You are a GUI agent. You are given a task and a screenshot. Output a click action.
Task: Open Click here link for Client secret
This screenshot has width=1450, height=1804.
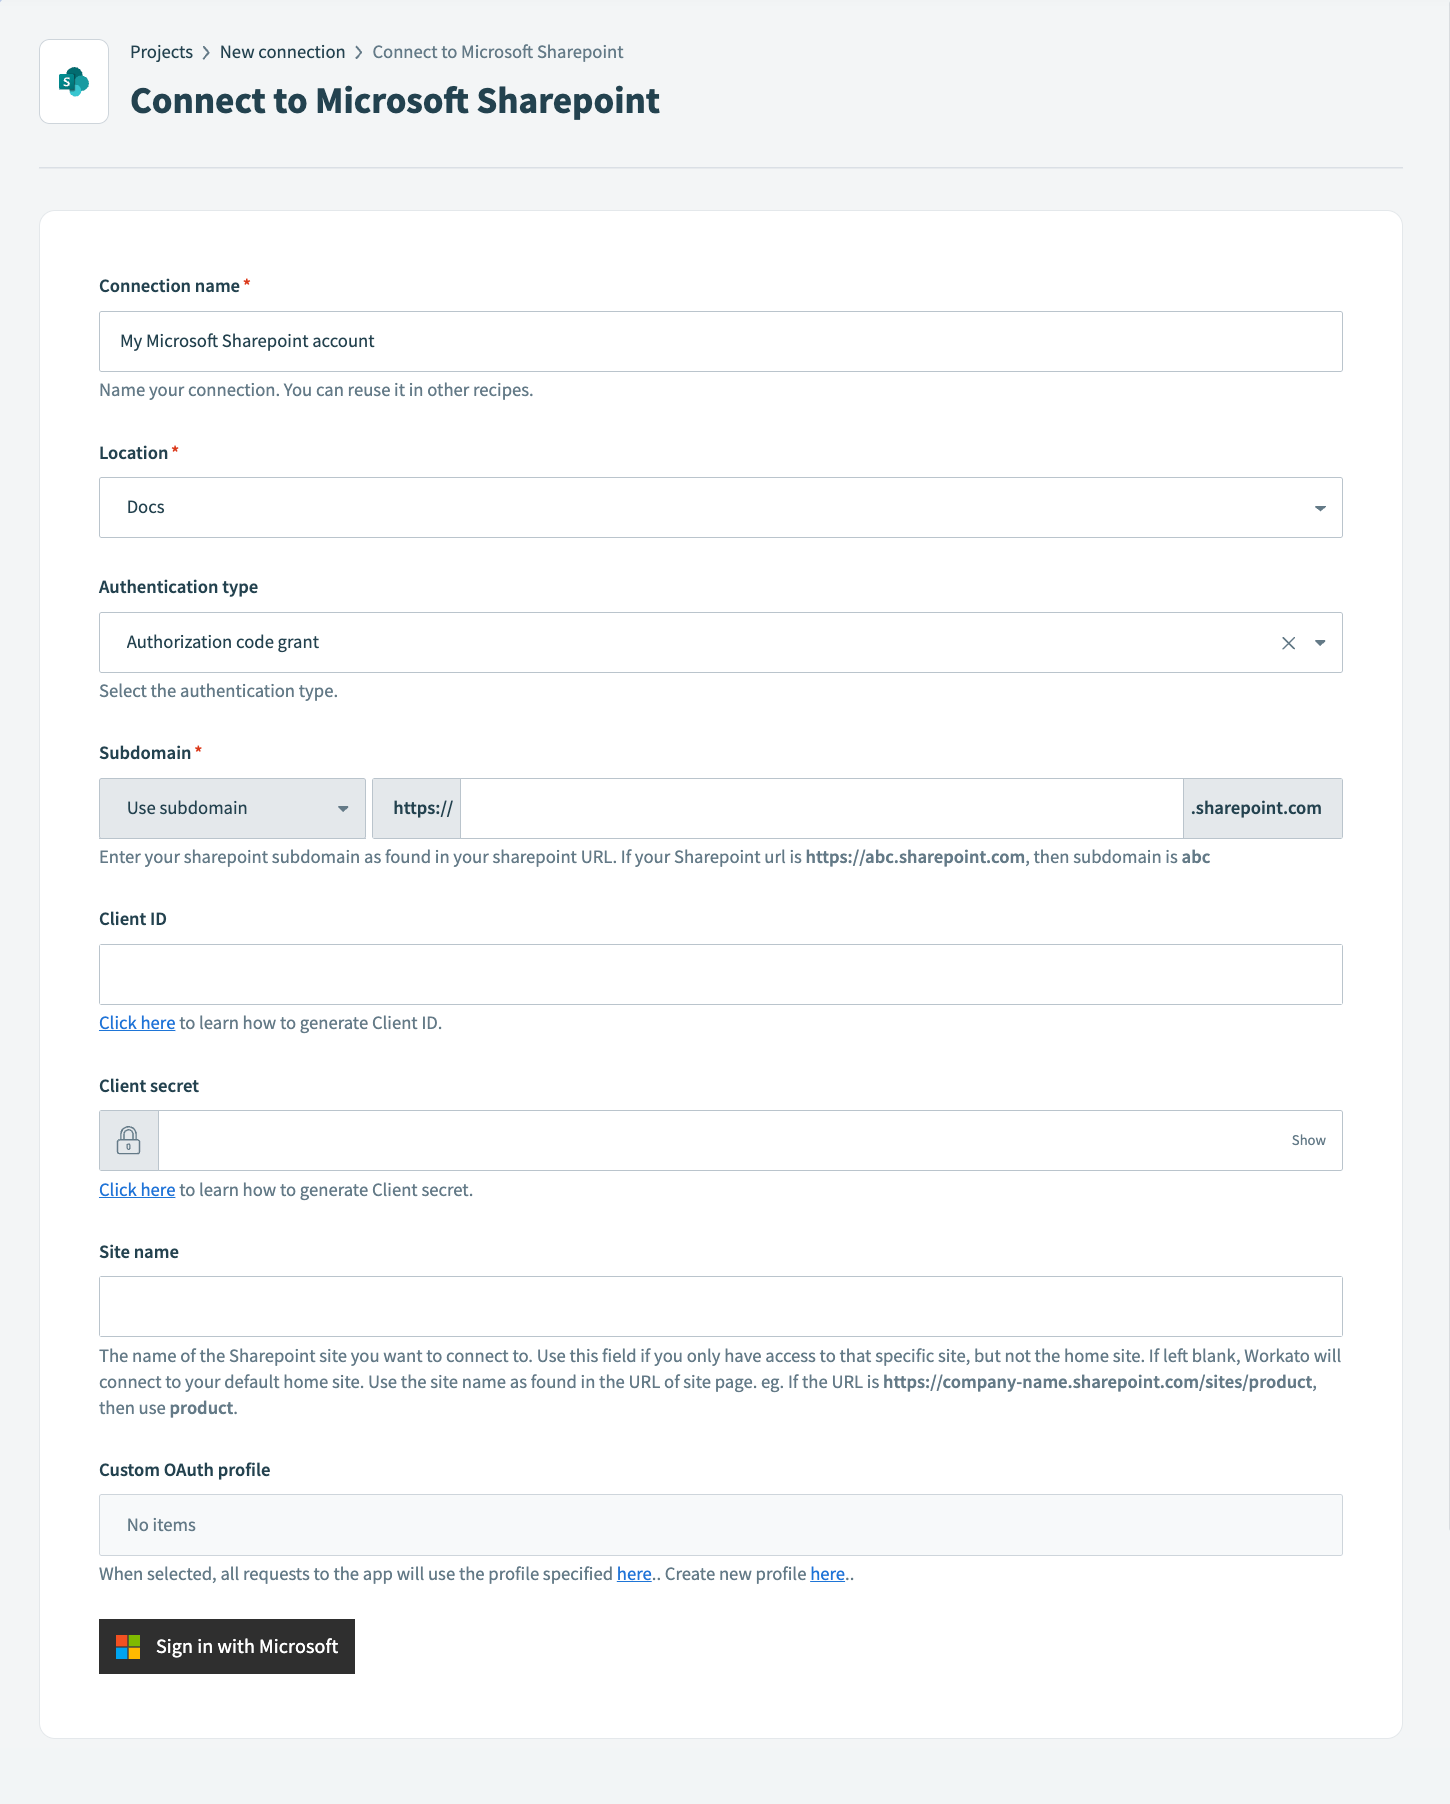pyautogui.click(x=137, y=1190)
